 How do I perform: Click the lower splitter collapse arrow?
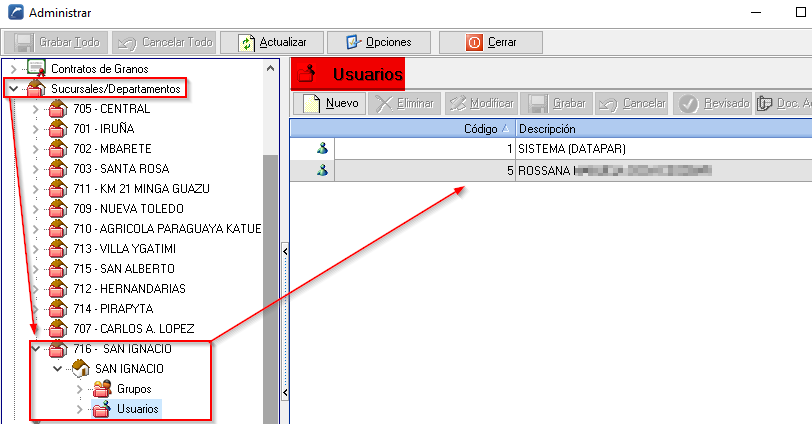285,392
